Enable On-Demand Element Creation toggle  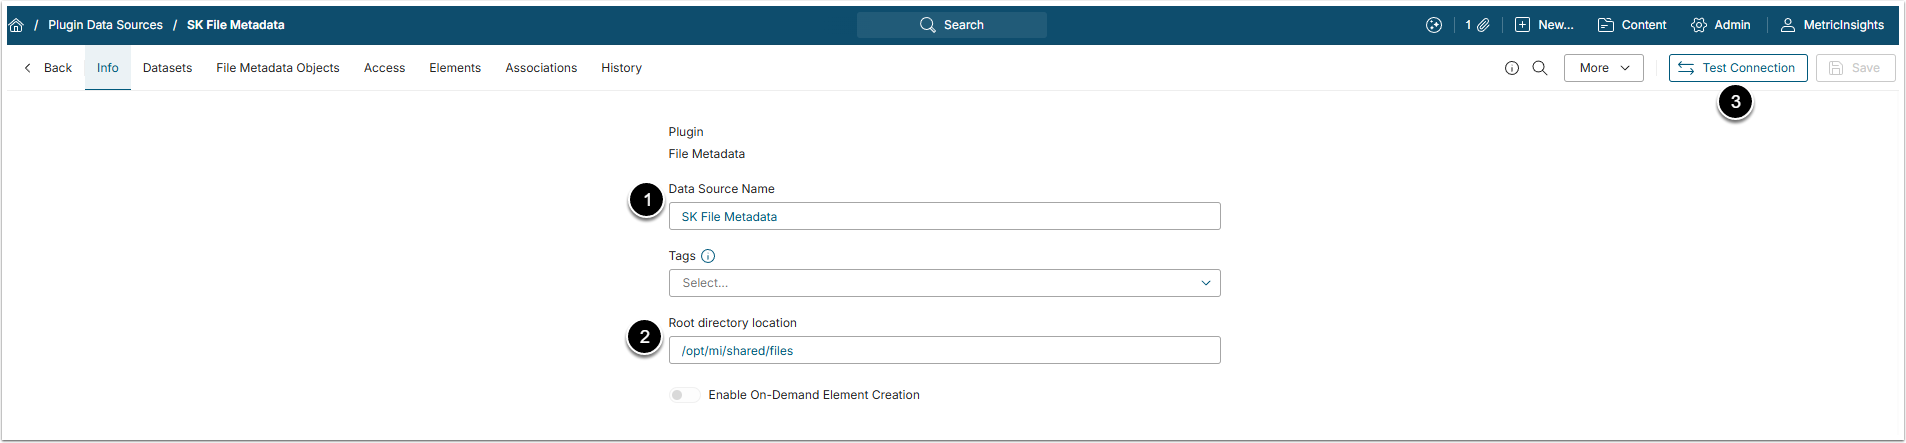(x=684, y=395)
